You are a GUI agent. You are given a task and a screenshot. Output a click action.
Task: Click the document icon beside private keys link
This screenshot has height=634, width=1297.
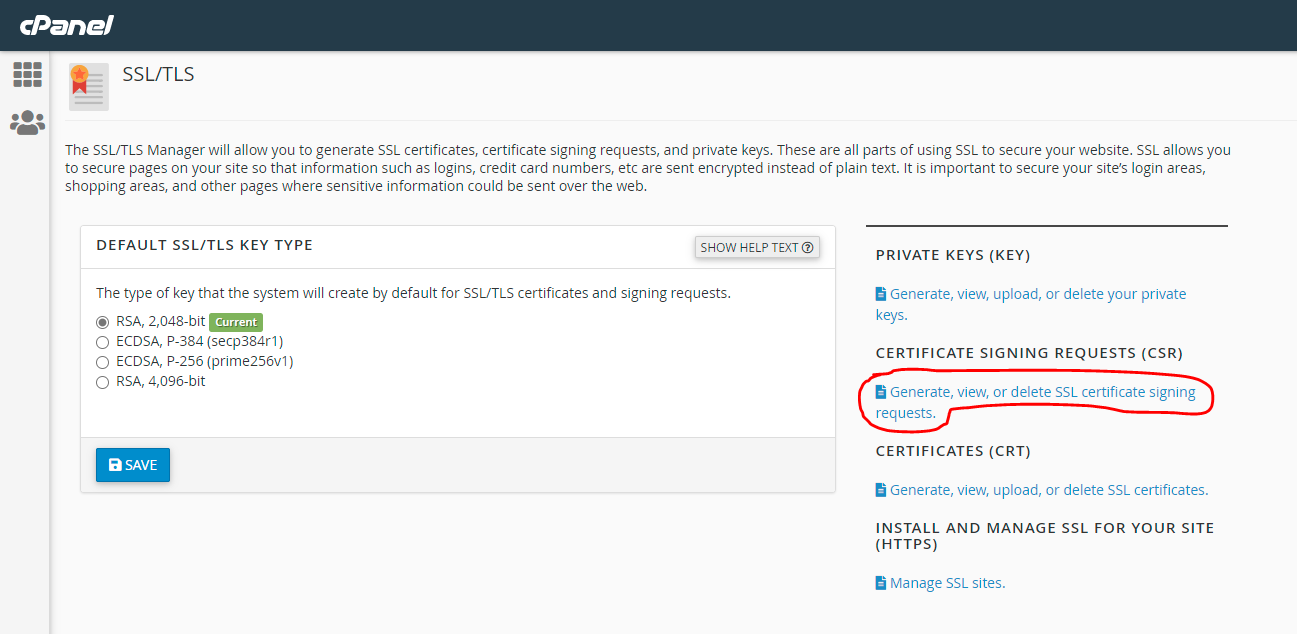[x=880, y=293]
